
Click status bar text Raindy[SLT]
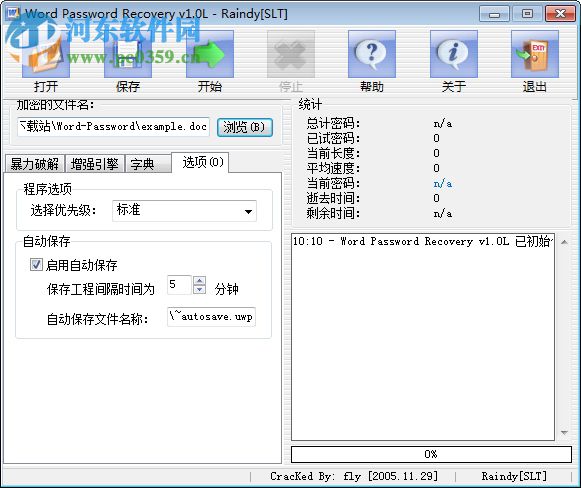514,476
